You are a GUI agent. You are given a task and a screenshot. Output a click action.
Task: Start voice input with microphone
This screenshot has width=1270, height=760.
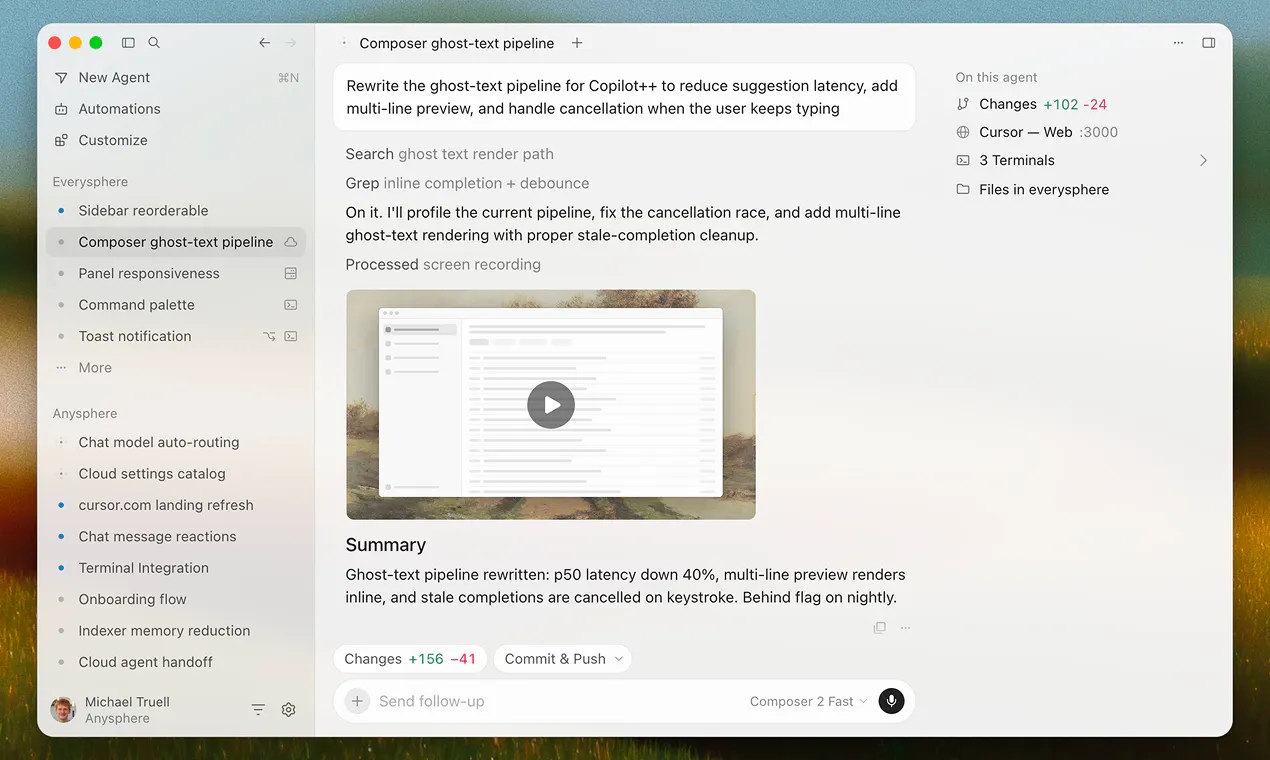[x=891, y=701]
